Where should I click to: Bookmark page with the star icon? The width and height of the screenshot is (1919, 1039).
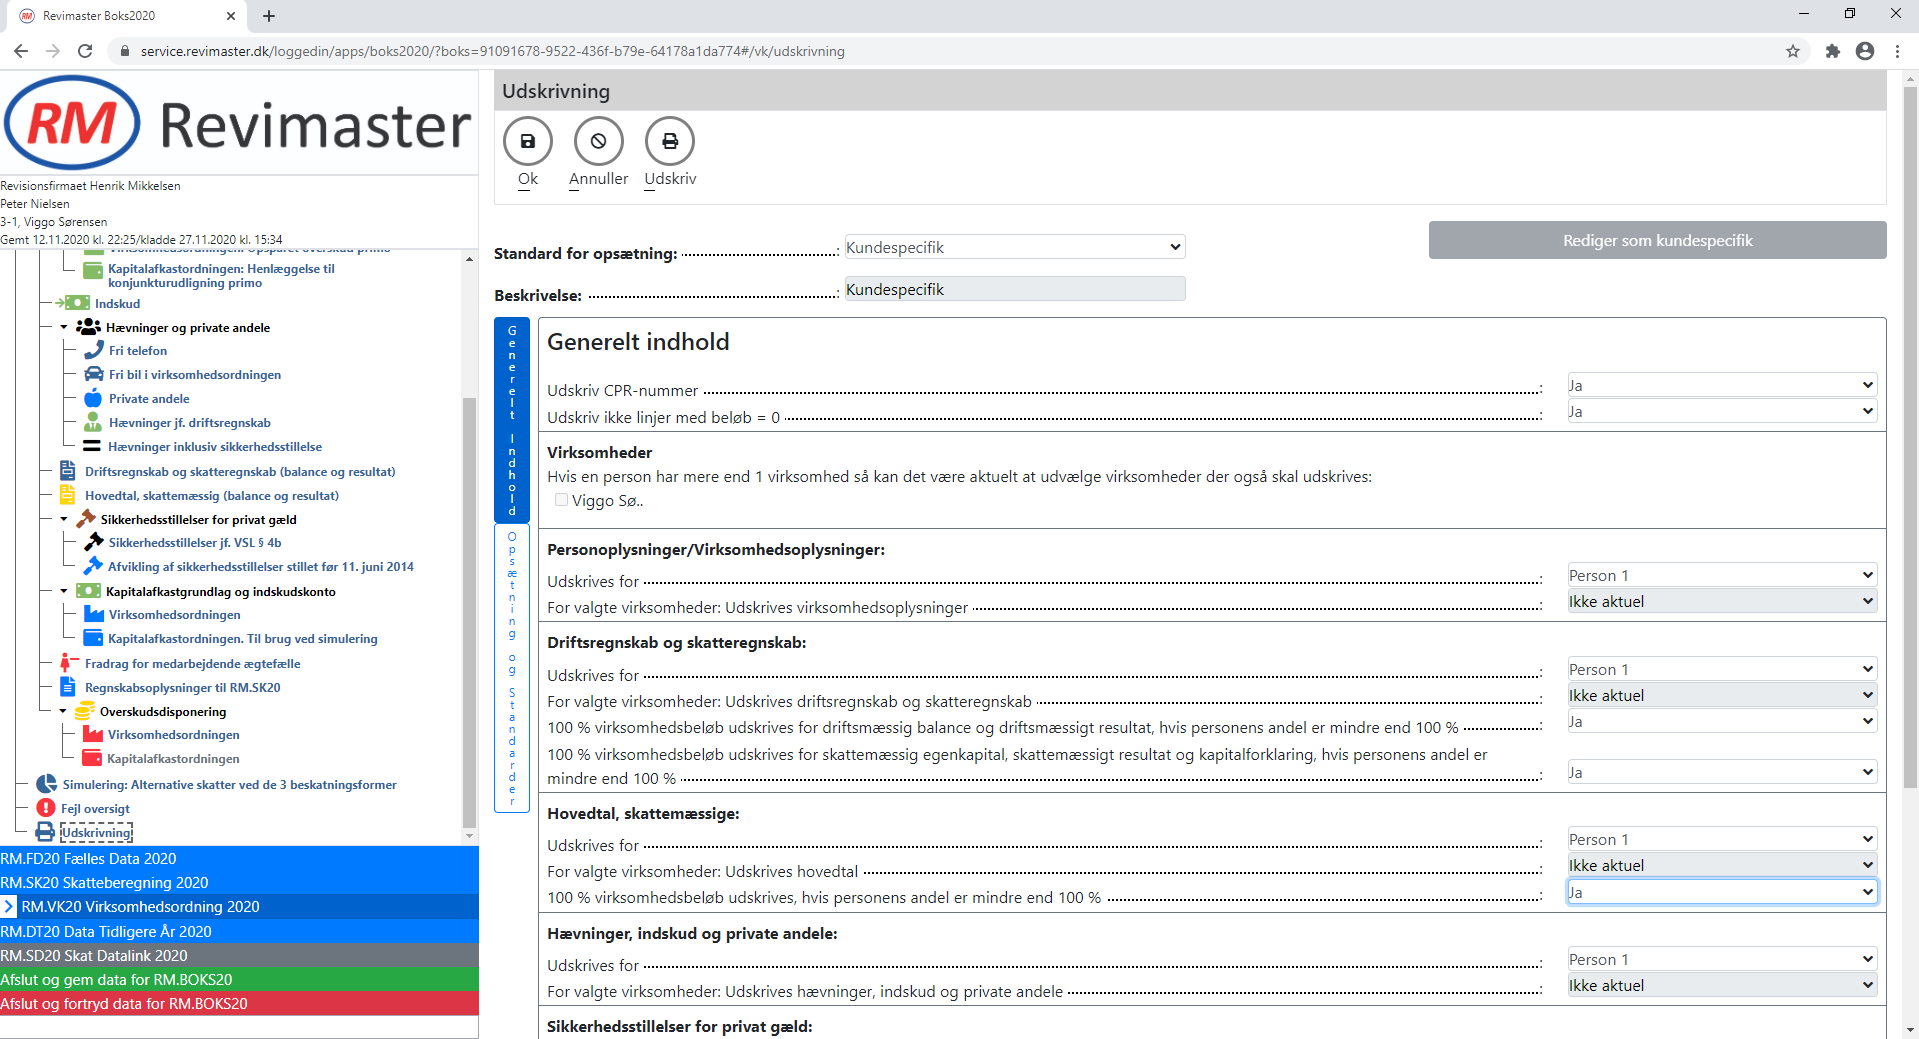coord(1793,51)
